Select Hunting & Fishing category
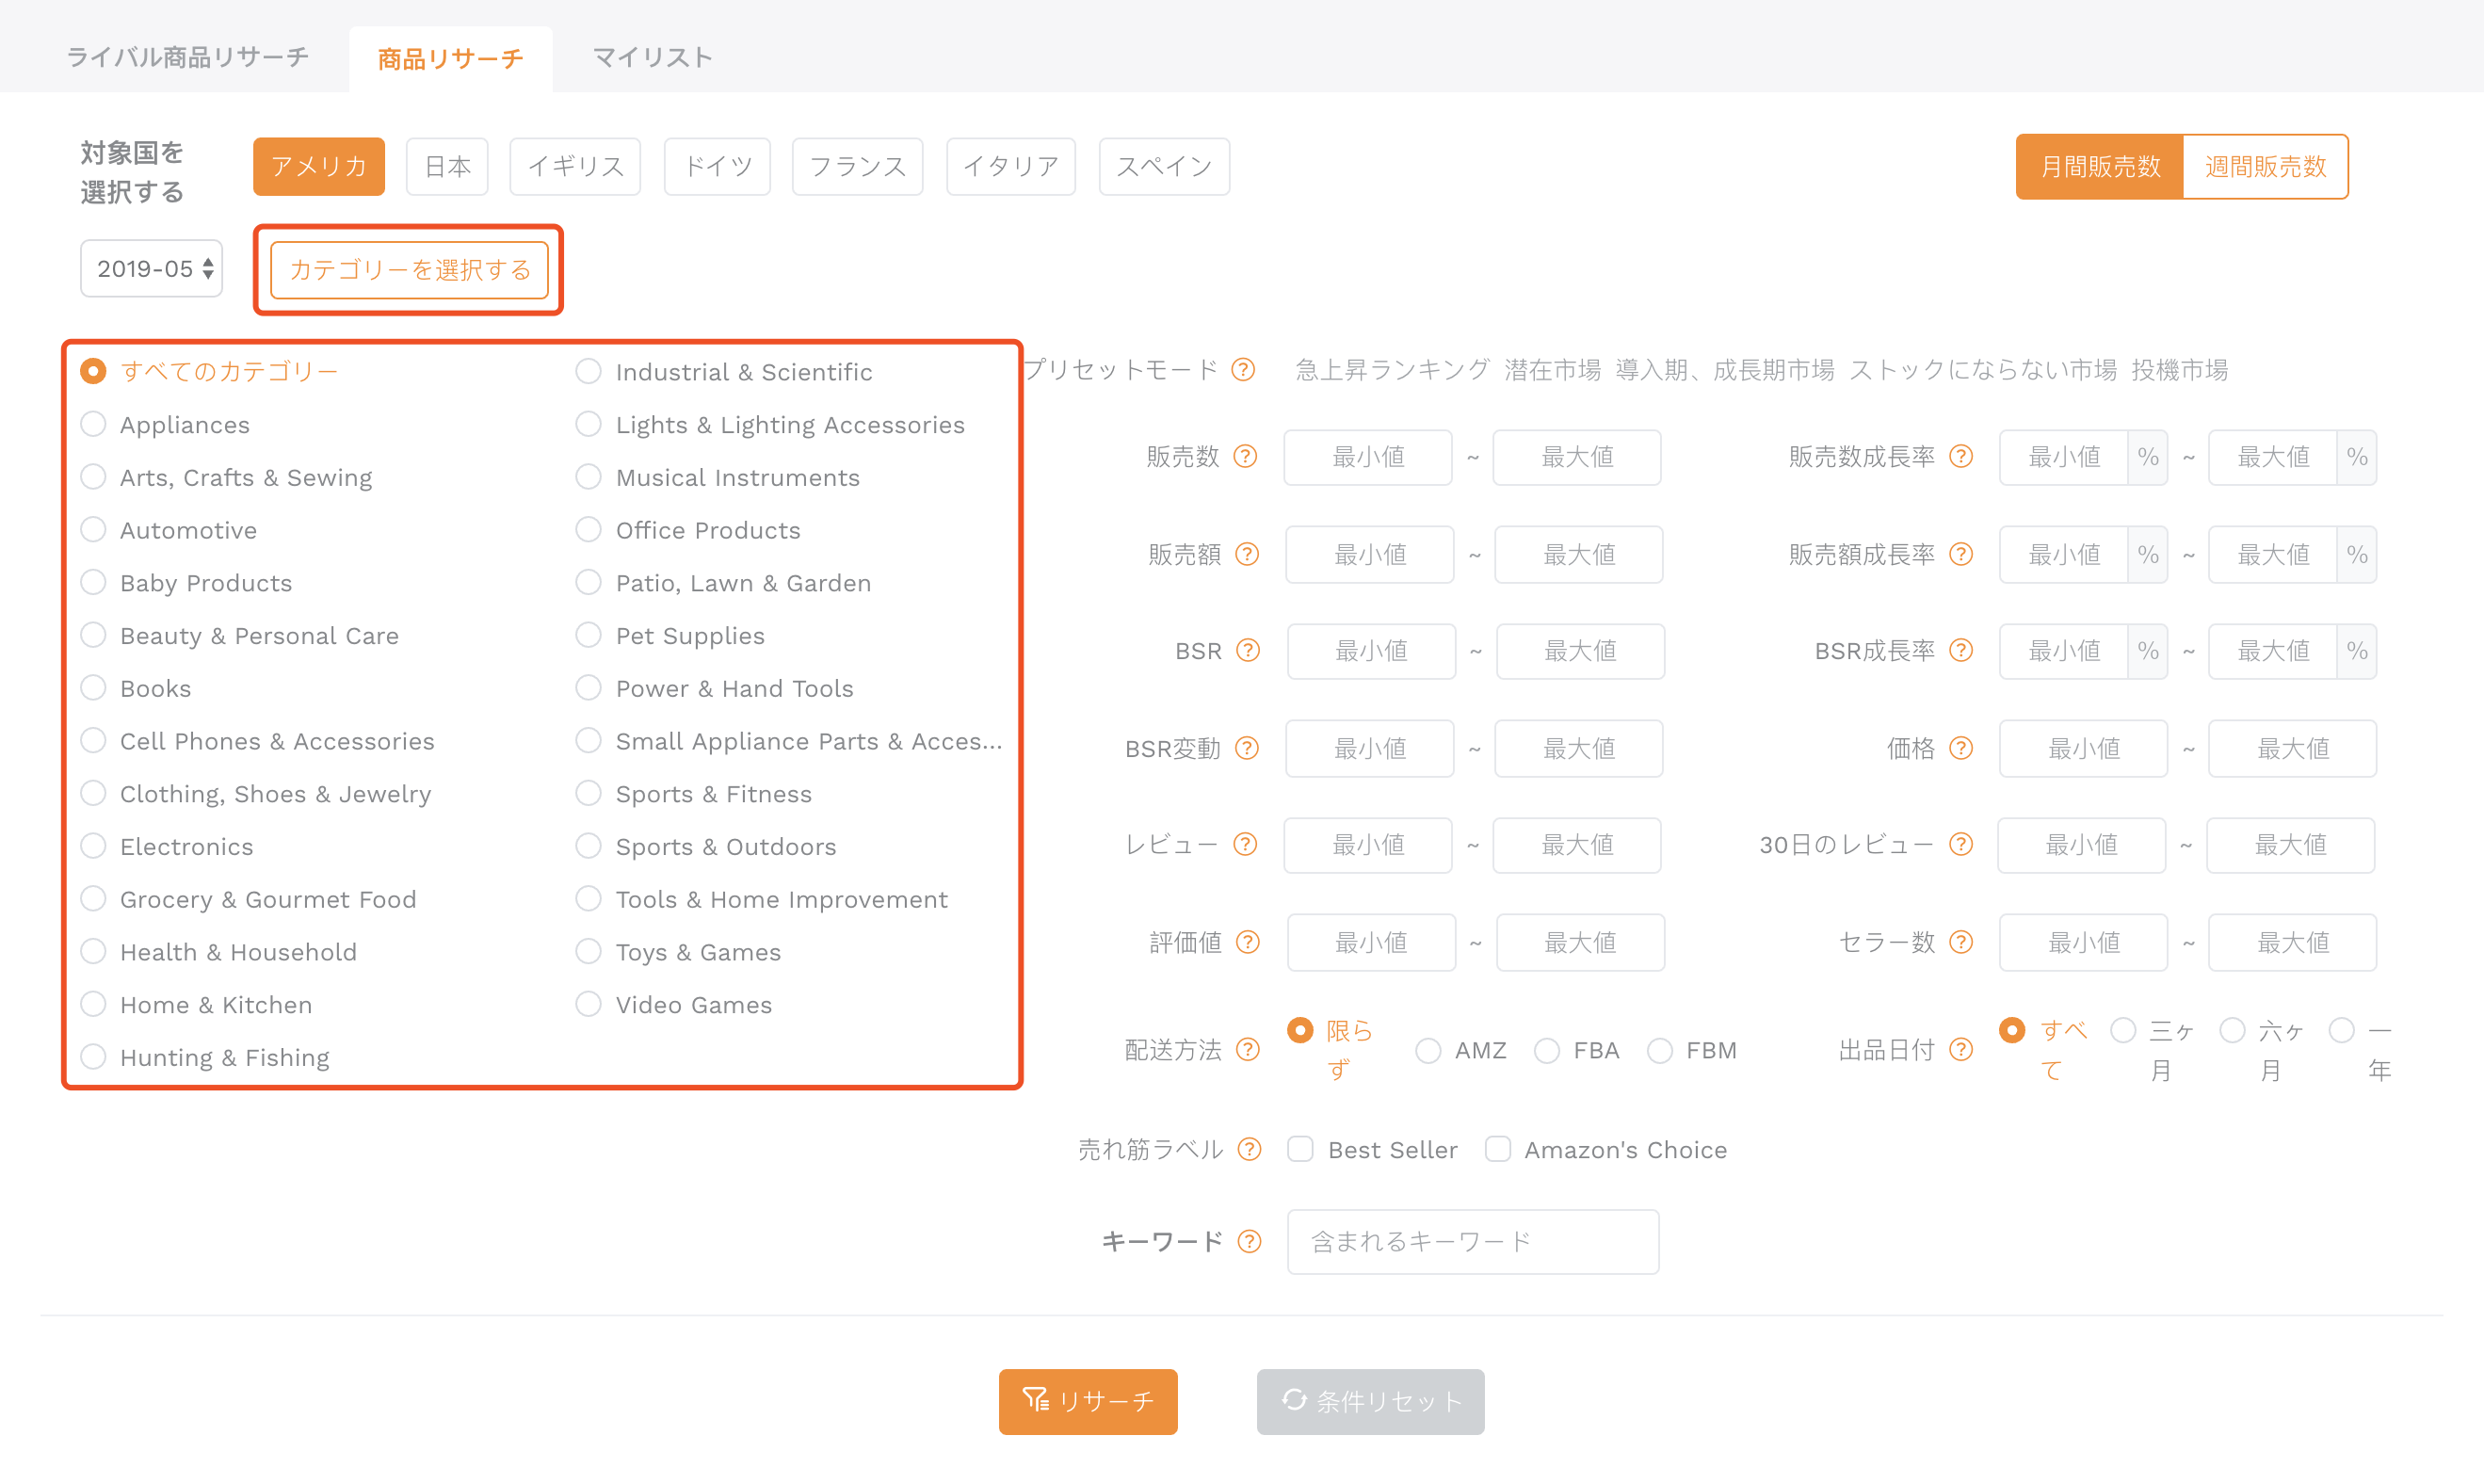The height and width of the screenshot is (1484, 2484). click(x=93, y=1057)
